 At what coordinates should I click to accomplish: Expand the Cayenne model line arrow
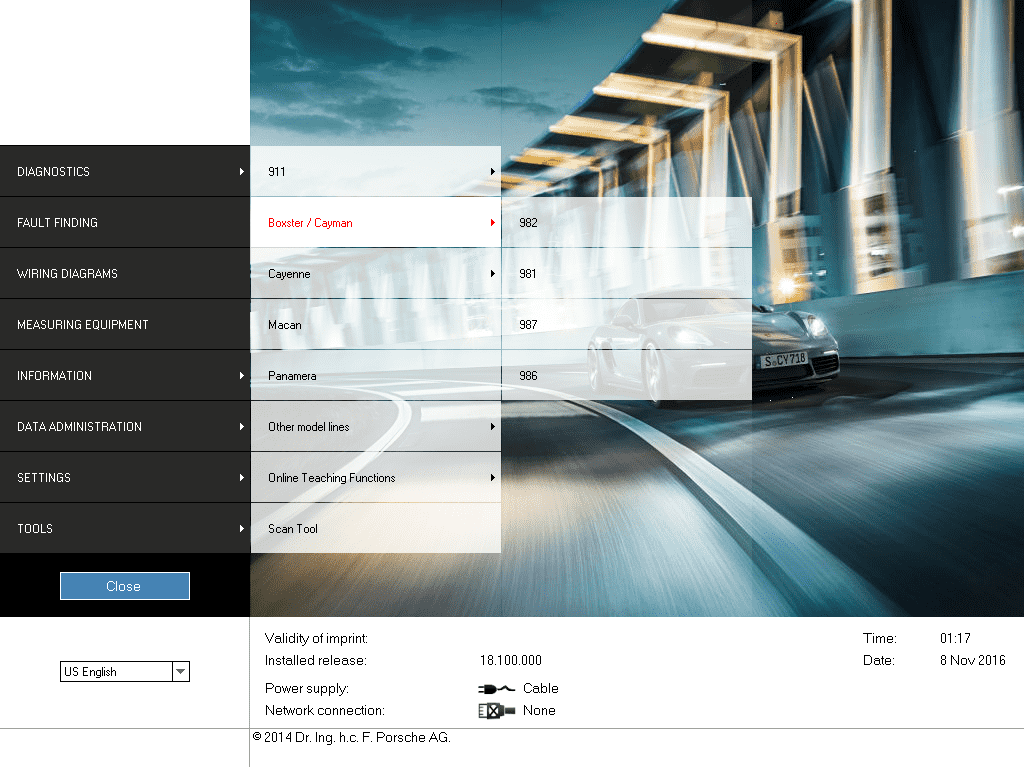click(x=493, y=274)
